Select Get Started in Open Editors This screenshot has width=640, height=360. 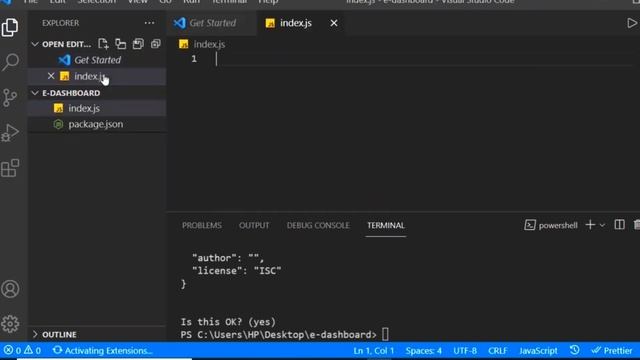coord(97,60)
